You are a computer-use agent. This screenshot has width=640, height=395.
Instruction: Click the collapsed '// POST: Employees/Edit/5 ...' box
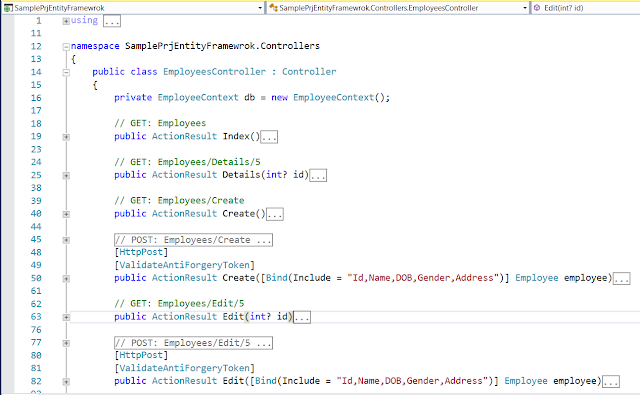click(193, 343)
